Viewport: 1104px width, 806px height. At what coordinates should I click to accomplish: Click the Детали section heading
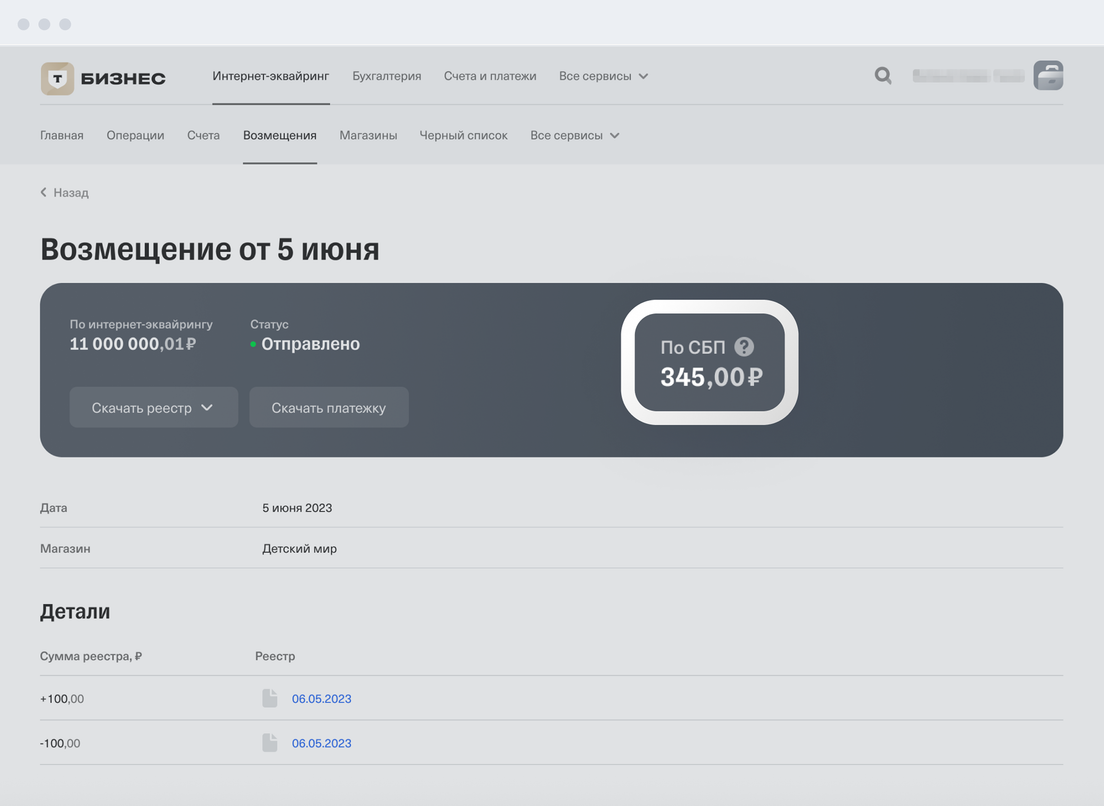tap(75, 611)
